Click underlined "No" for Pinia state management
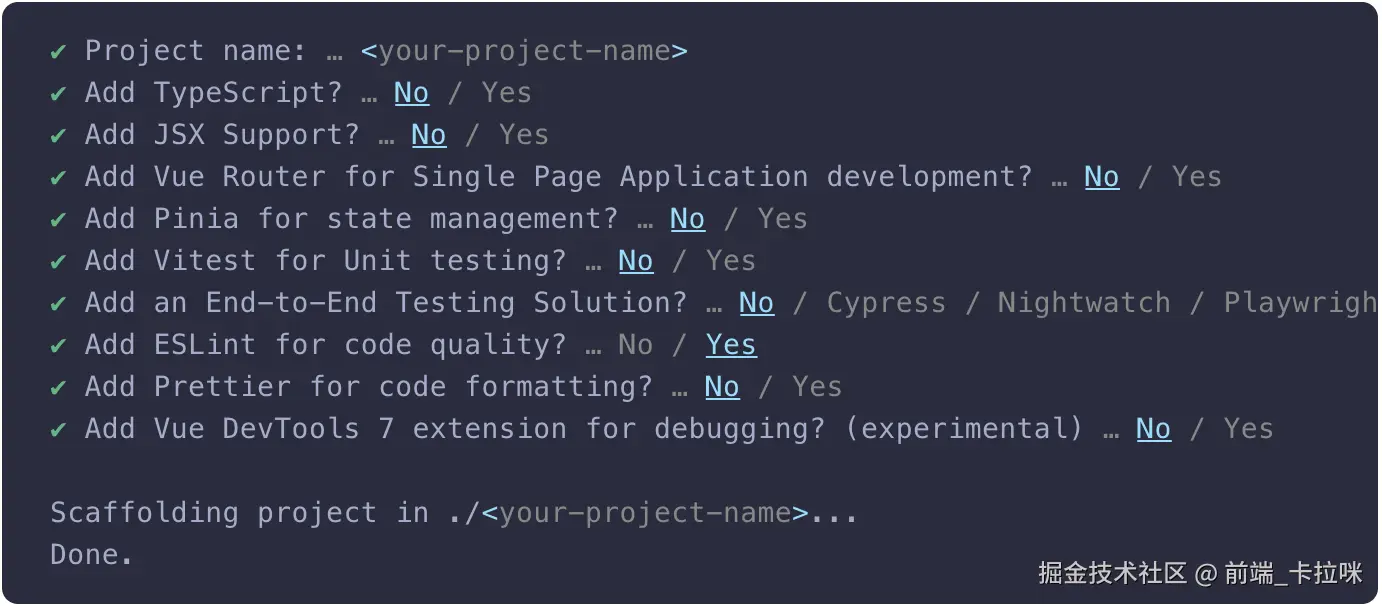 [x=687, y=219]
